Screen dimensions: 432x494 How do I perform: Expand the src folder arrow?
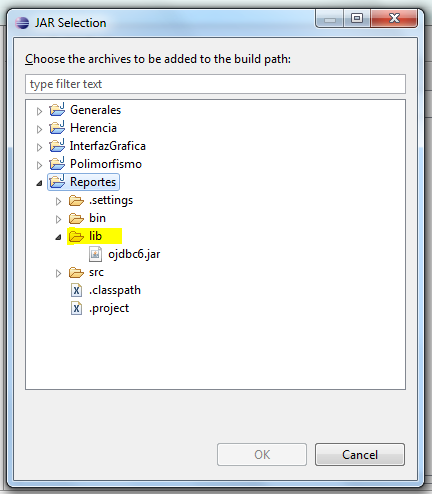click(58, 273)
